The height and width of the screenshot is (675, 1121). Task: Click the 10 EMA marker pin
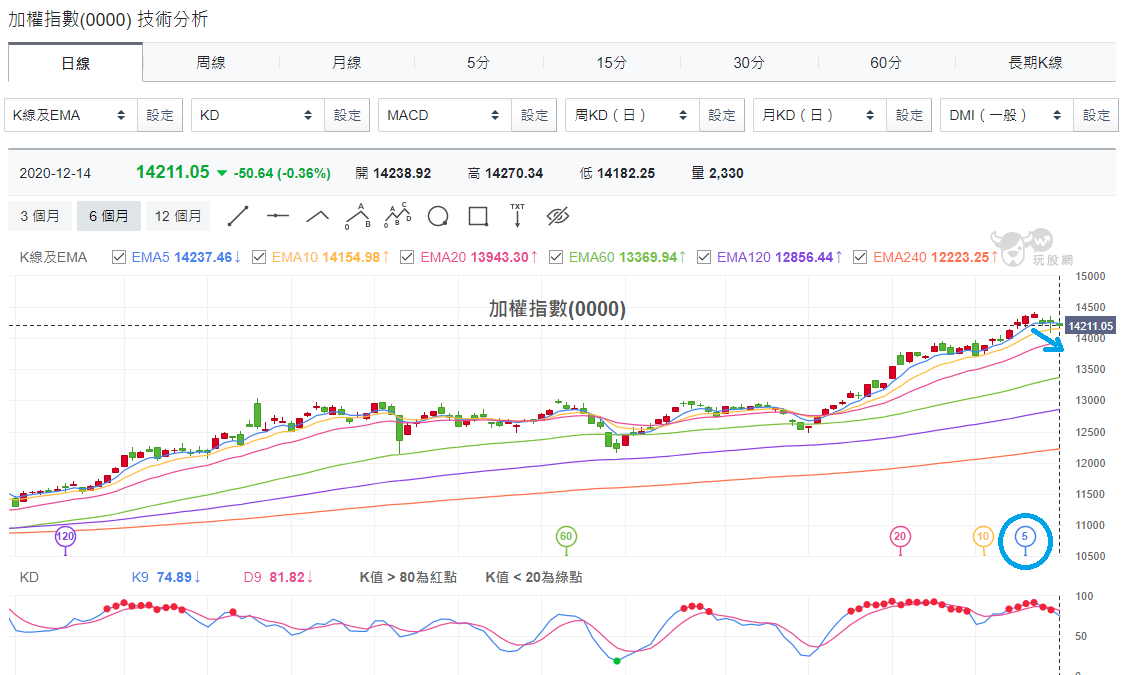point(983,537)
